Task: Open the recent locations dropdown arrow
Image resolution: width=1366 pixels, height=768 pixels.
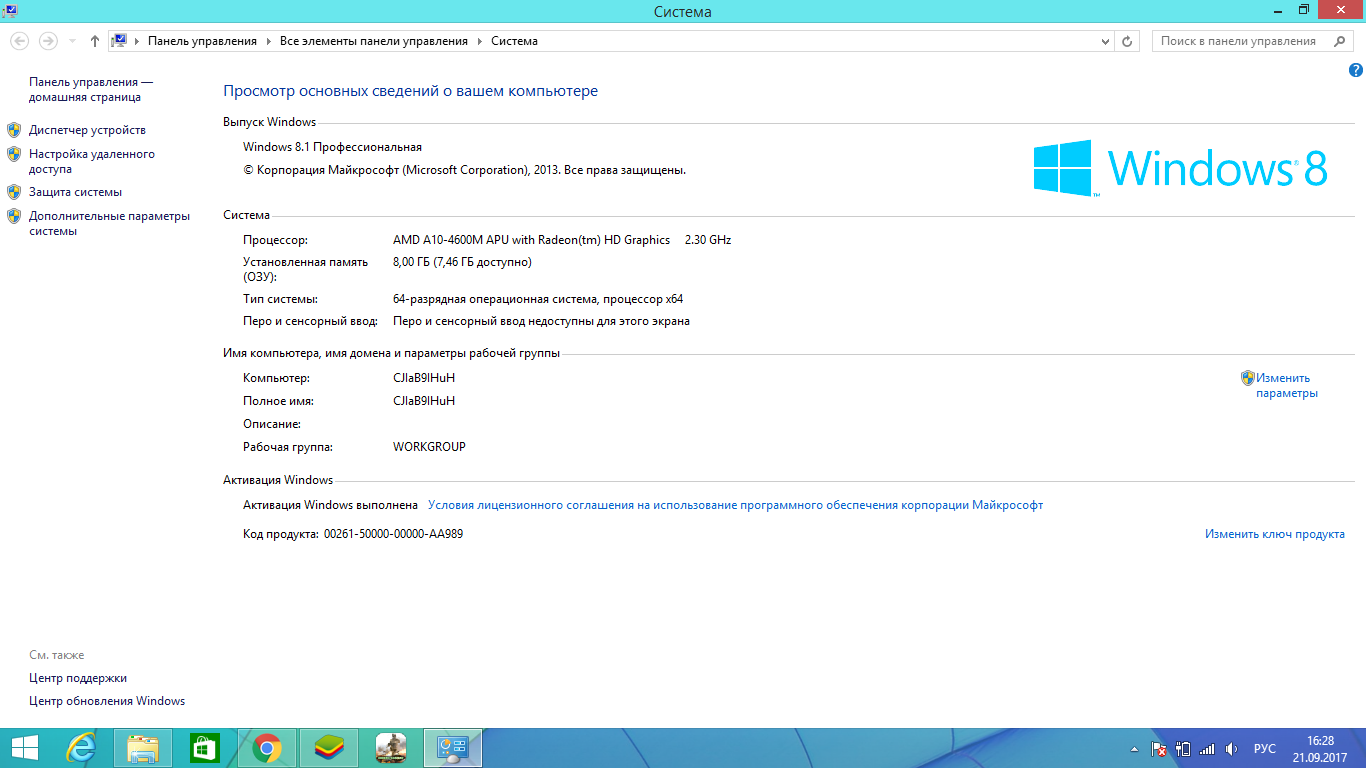Action: pyautogui.click(x=72, y=42)
